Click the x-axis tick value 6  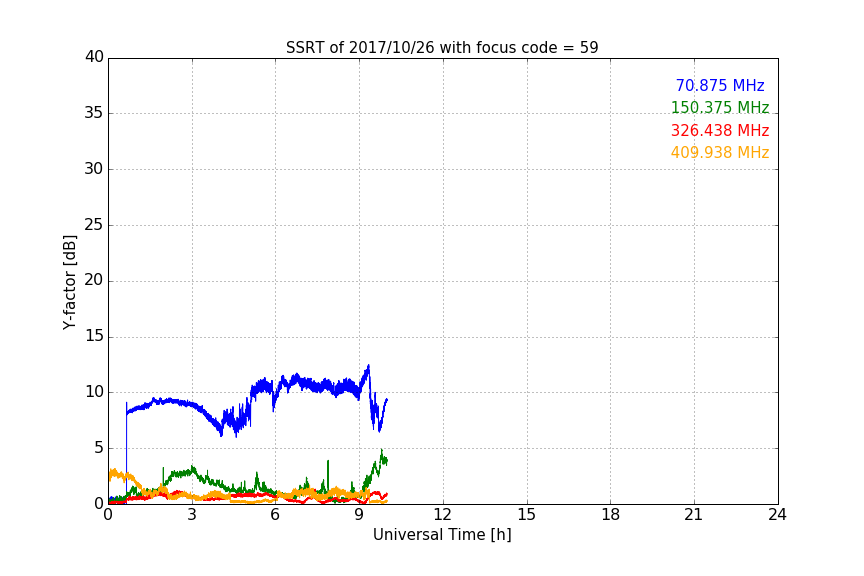275,515
